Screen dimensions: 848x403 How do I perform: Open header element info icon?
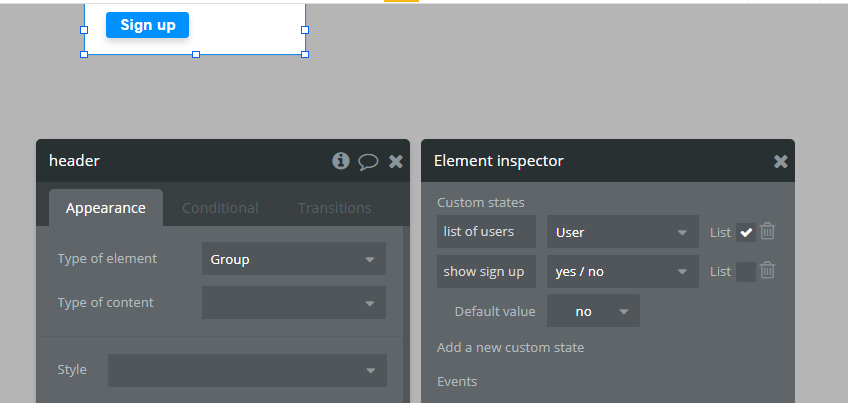(x=341, y=161)
